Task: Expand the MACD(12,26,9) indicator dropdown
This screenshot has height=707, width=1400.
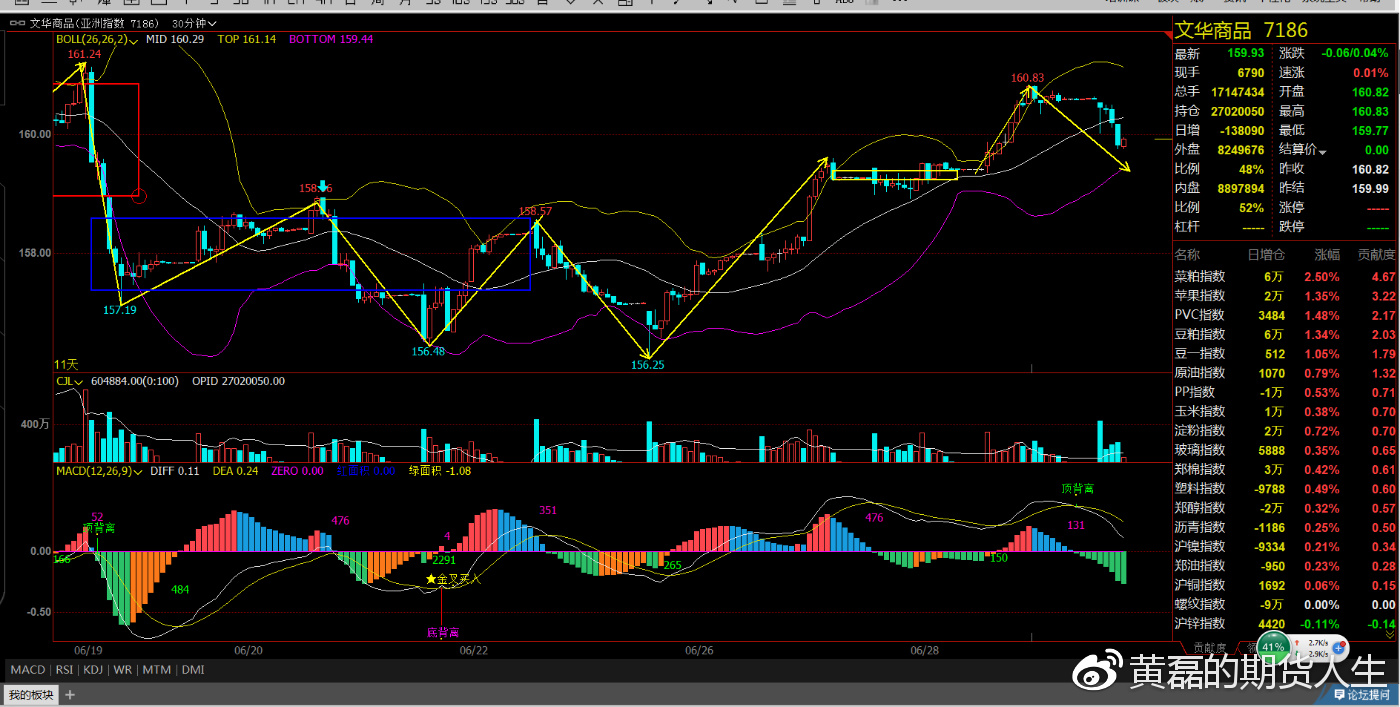Action: click(x=99, y=470)
